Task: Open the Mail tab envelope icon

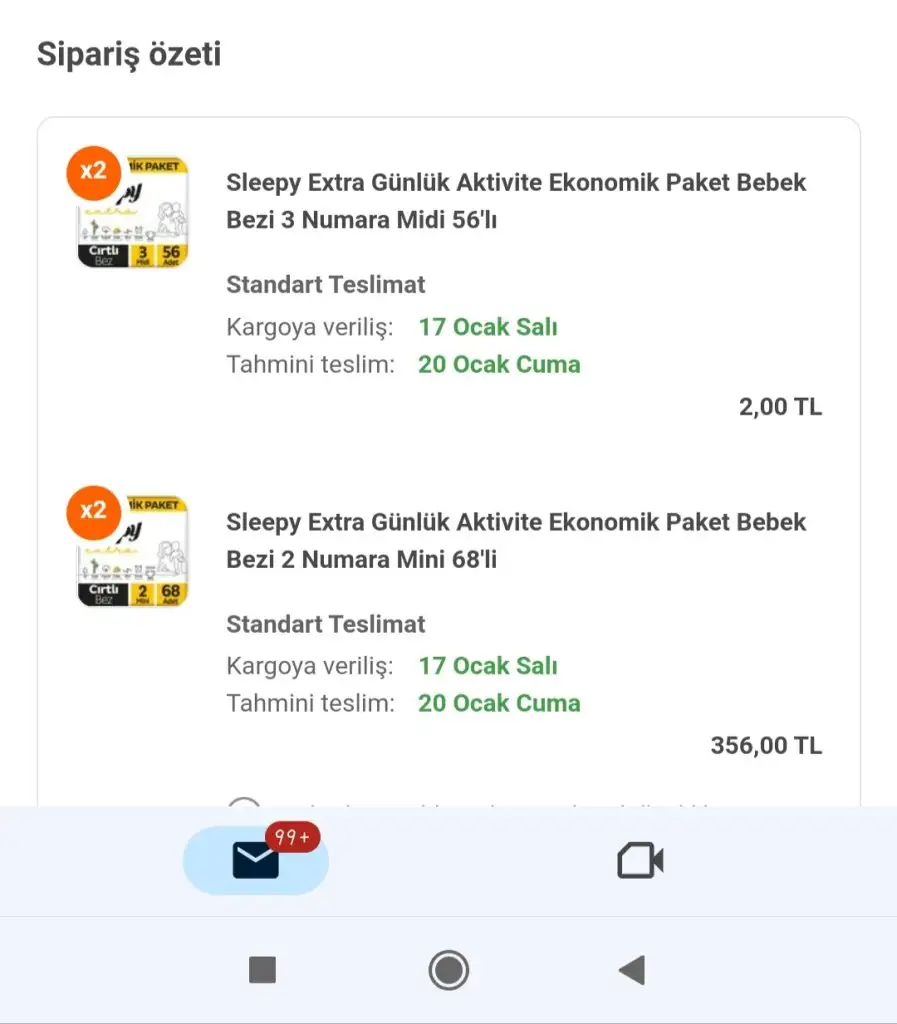Action: tap(255, 860)
